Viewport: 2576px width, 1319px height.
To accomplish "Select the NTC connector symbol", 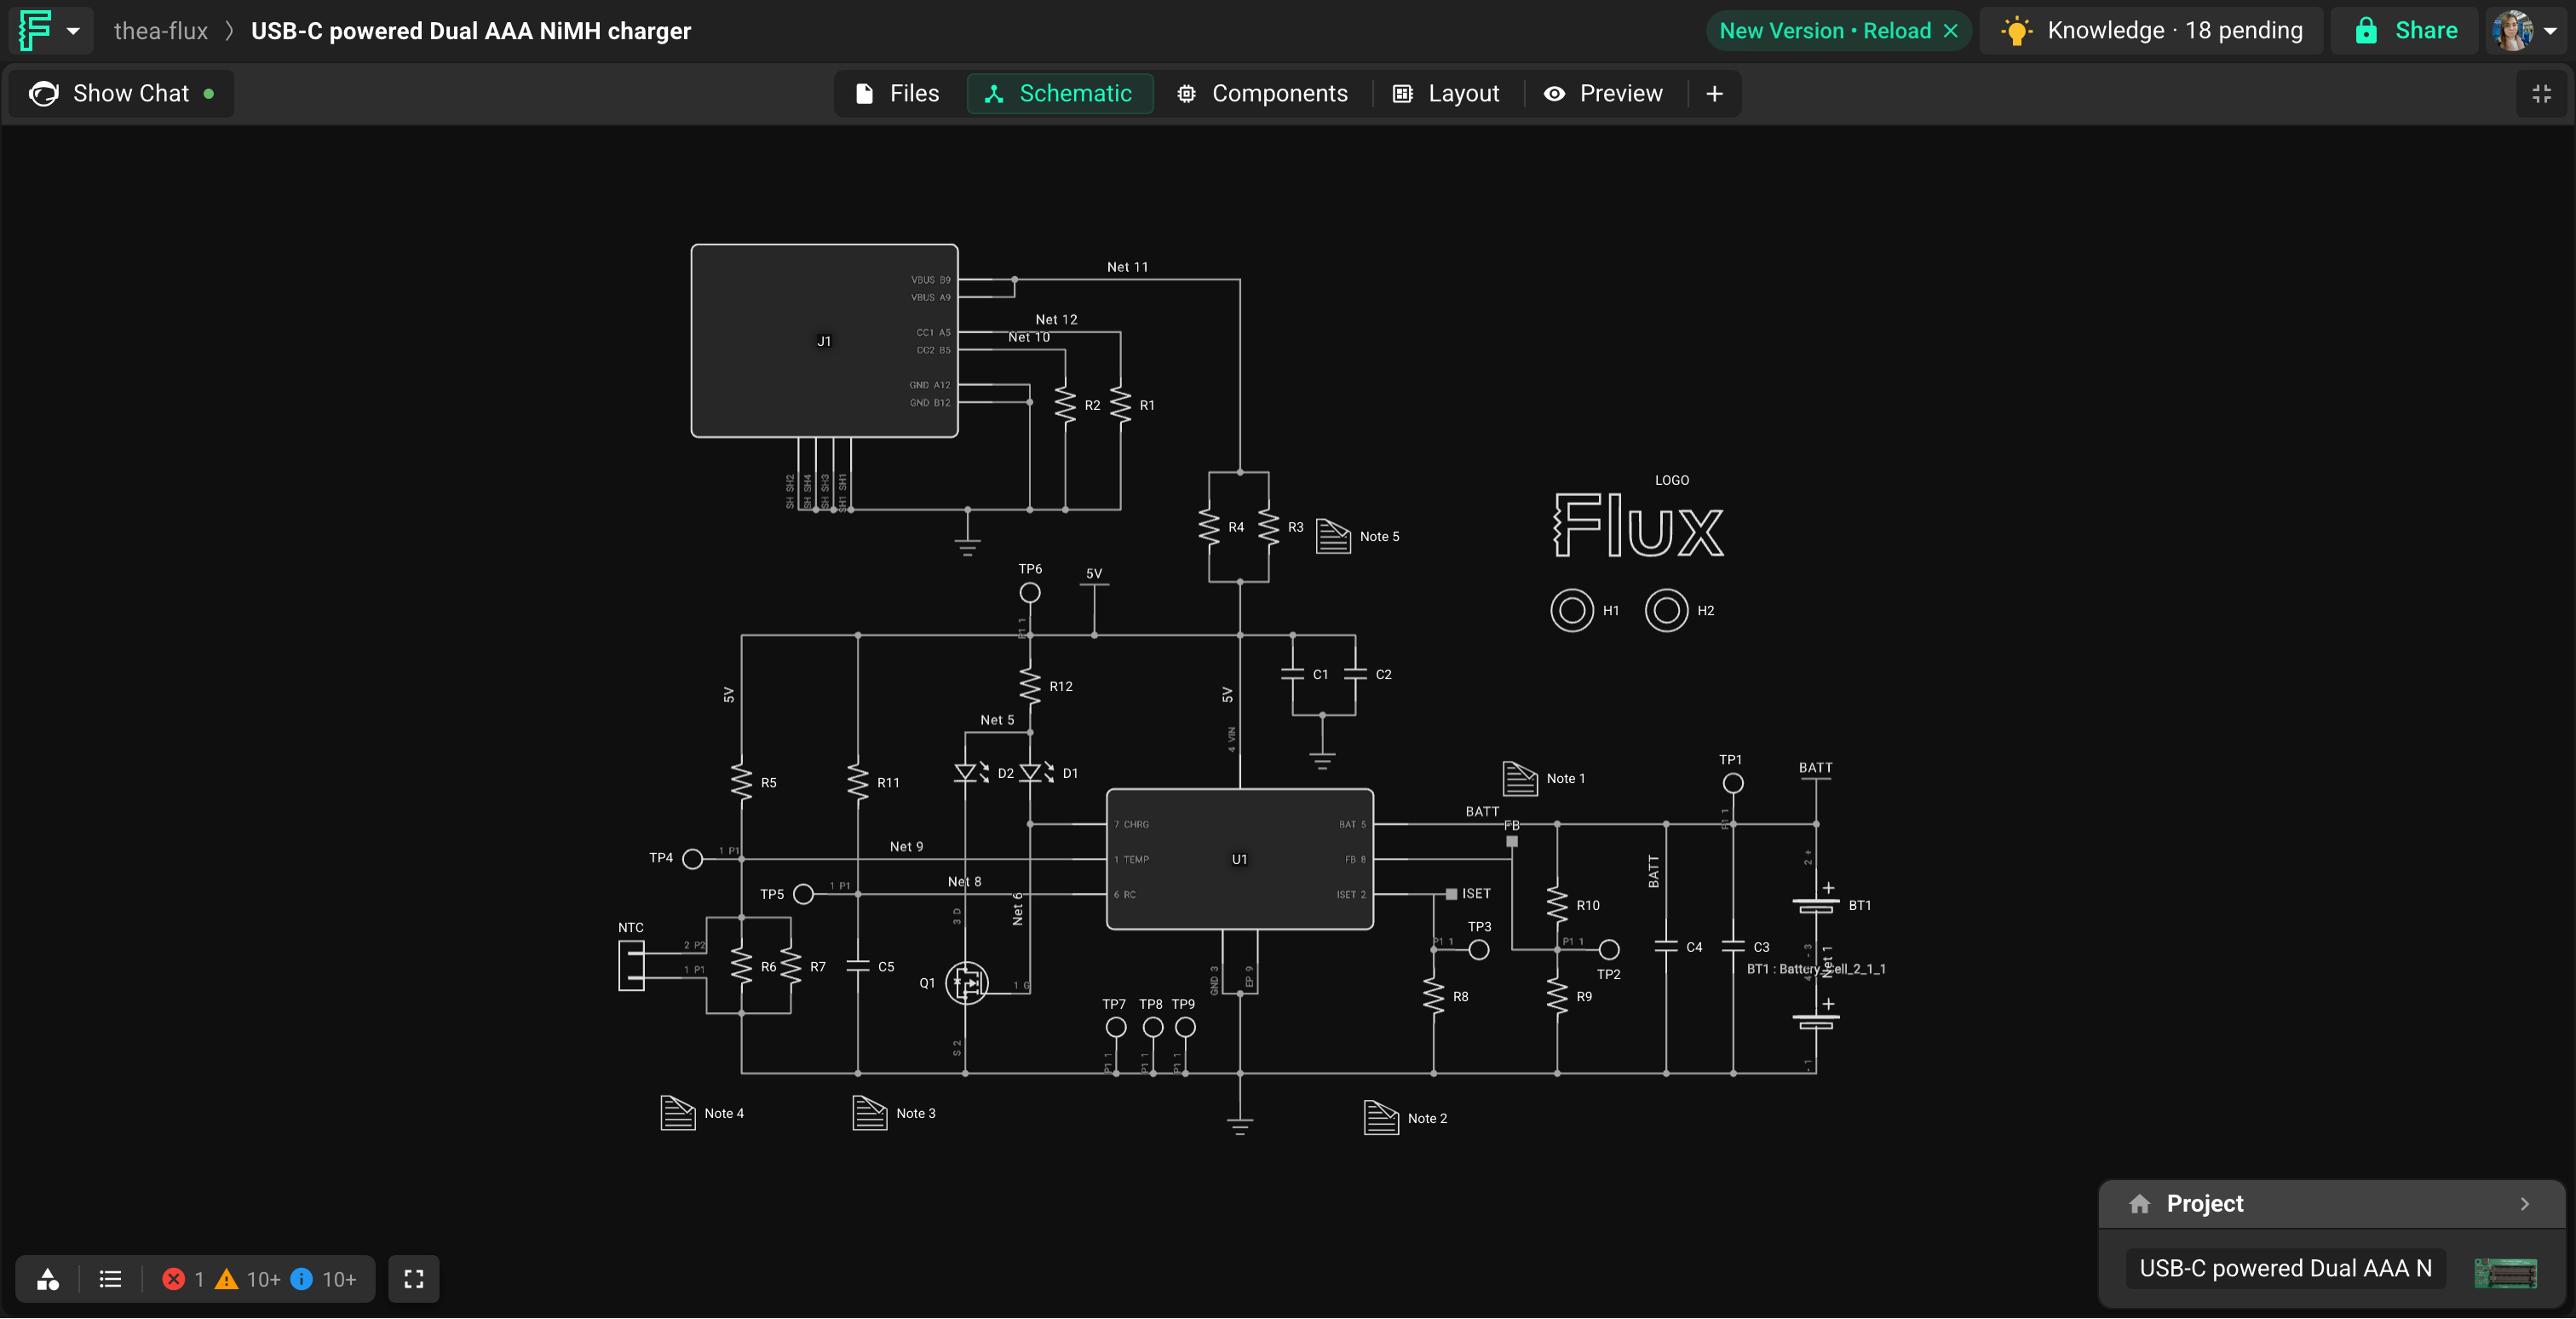I will (631, 966).
